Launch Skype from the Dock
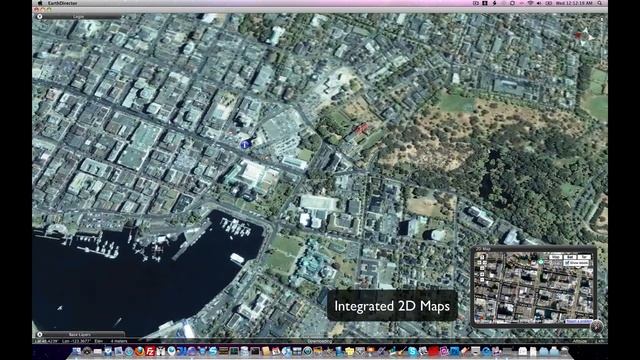The height and width of the screenshot is (360, 640). (412, 351)
